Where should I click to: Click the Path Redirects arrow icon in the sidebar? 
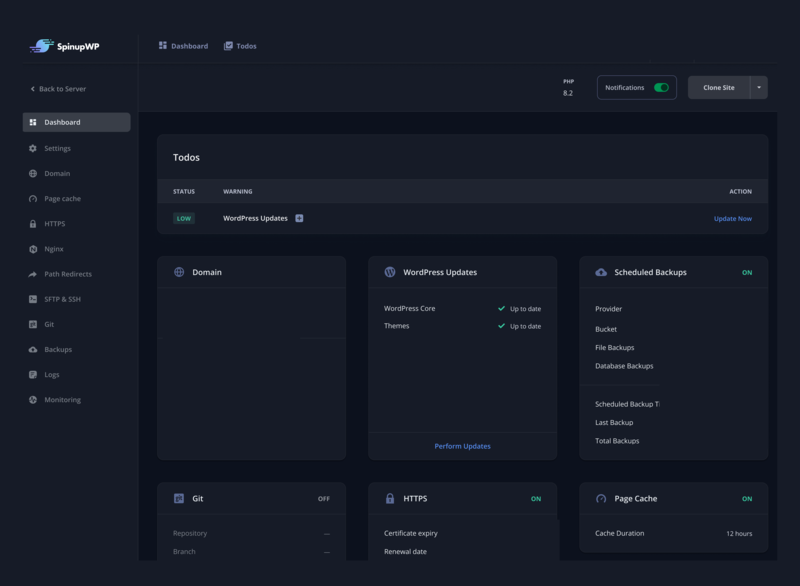(x=33, y=274)
